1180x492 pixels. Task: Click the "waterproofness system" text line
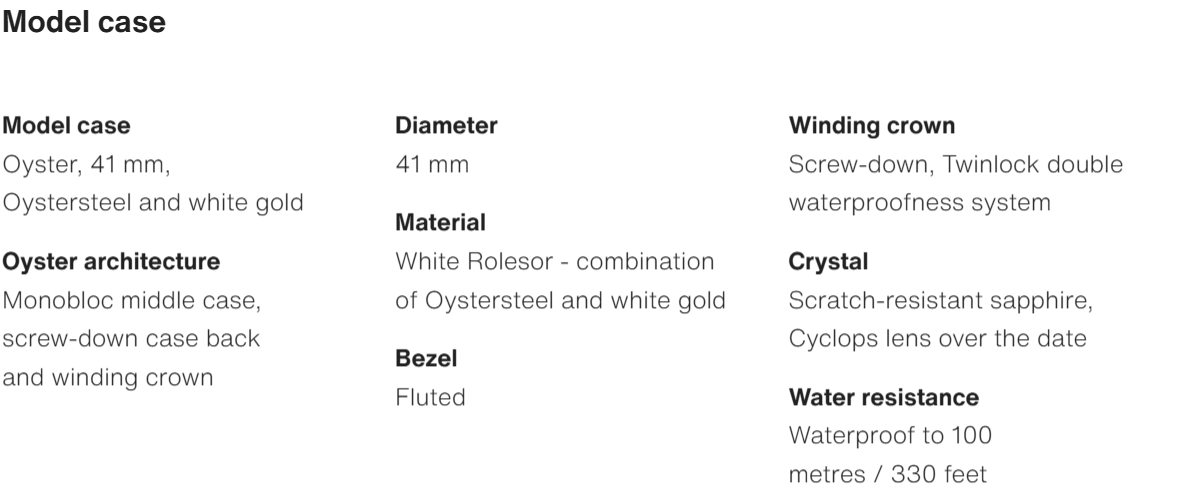919,202
